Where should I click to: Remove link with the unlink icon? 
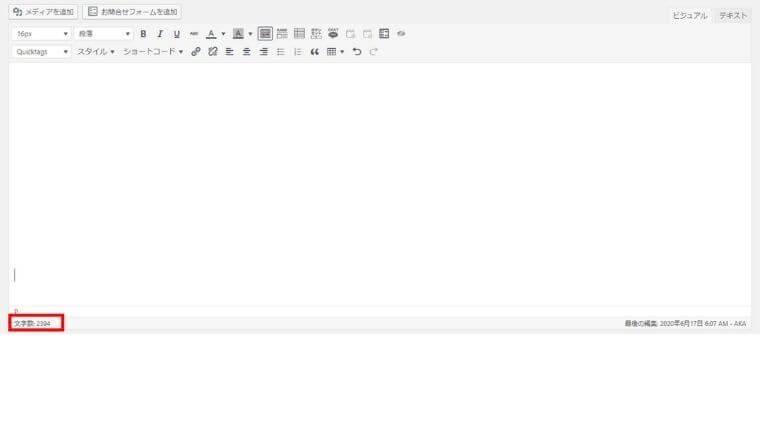coord(213,51)
